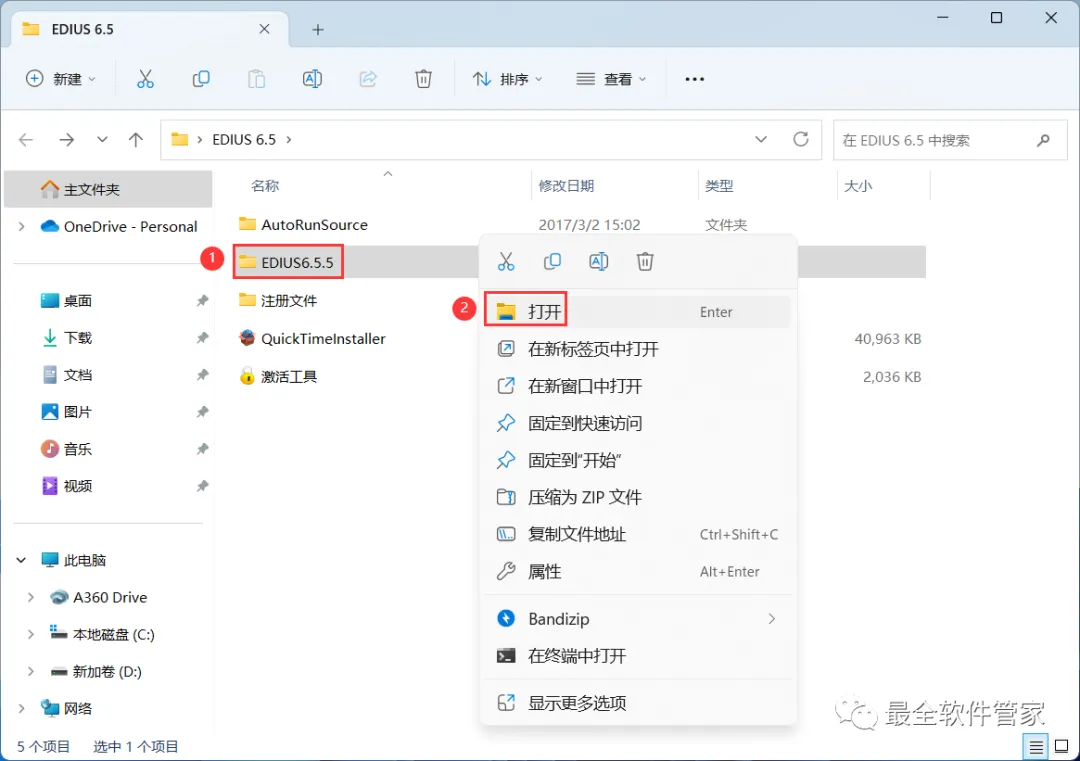This screenshot has height=761, width=1080.
Task: Choose 在新标签页中打开
Action: [x=638, y=349]
